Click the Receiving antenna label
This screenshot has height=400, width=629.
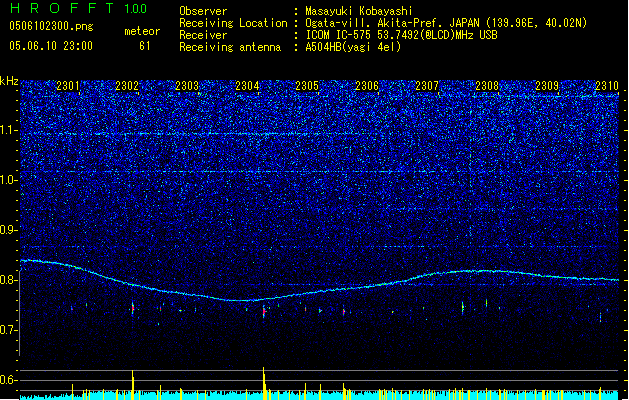pyautogui.click(x=230, y=47)
